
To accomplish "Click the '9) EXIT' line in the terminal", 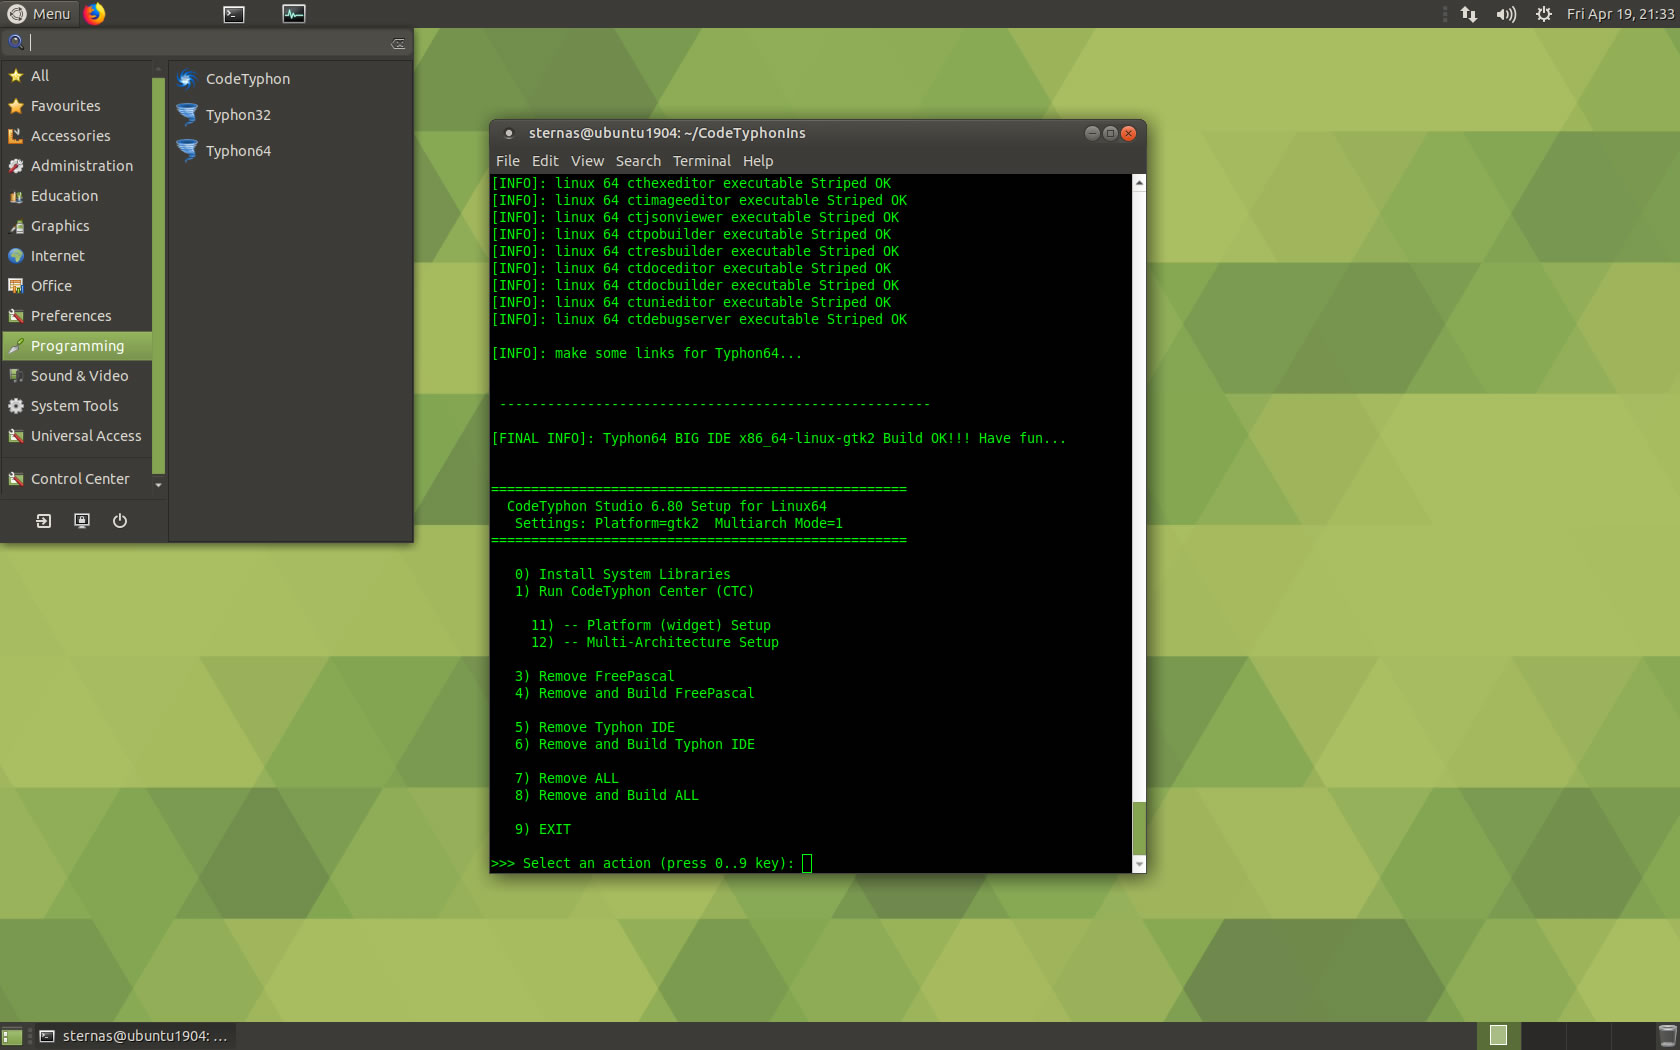I will coord(542,830).
